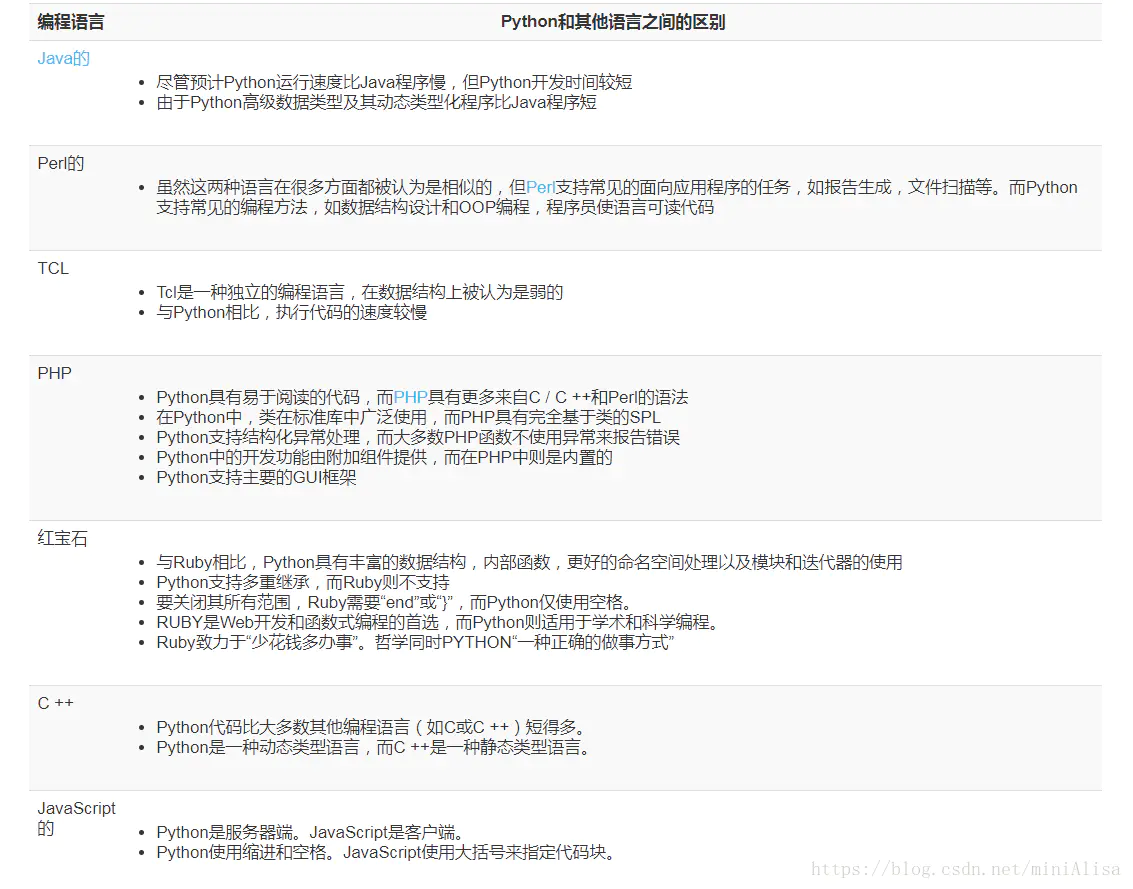
Task: Click bullet RUBY是Web开发和函数式编程的首选
Action: (439, 622)
